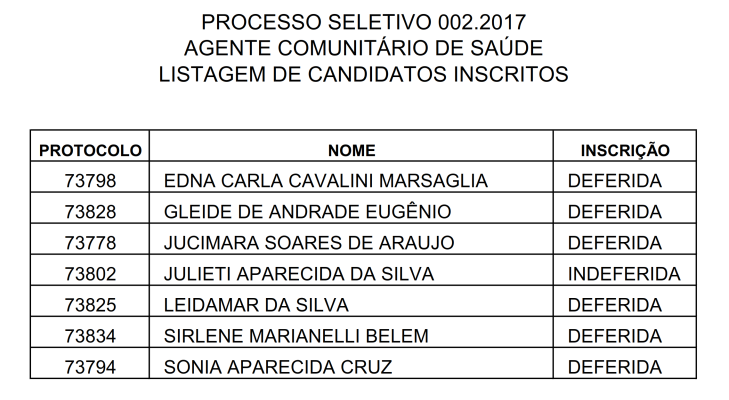
Task: Select protocol number 73834
Action: coord(90,336)
